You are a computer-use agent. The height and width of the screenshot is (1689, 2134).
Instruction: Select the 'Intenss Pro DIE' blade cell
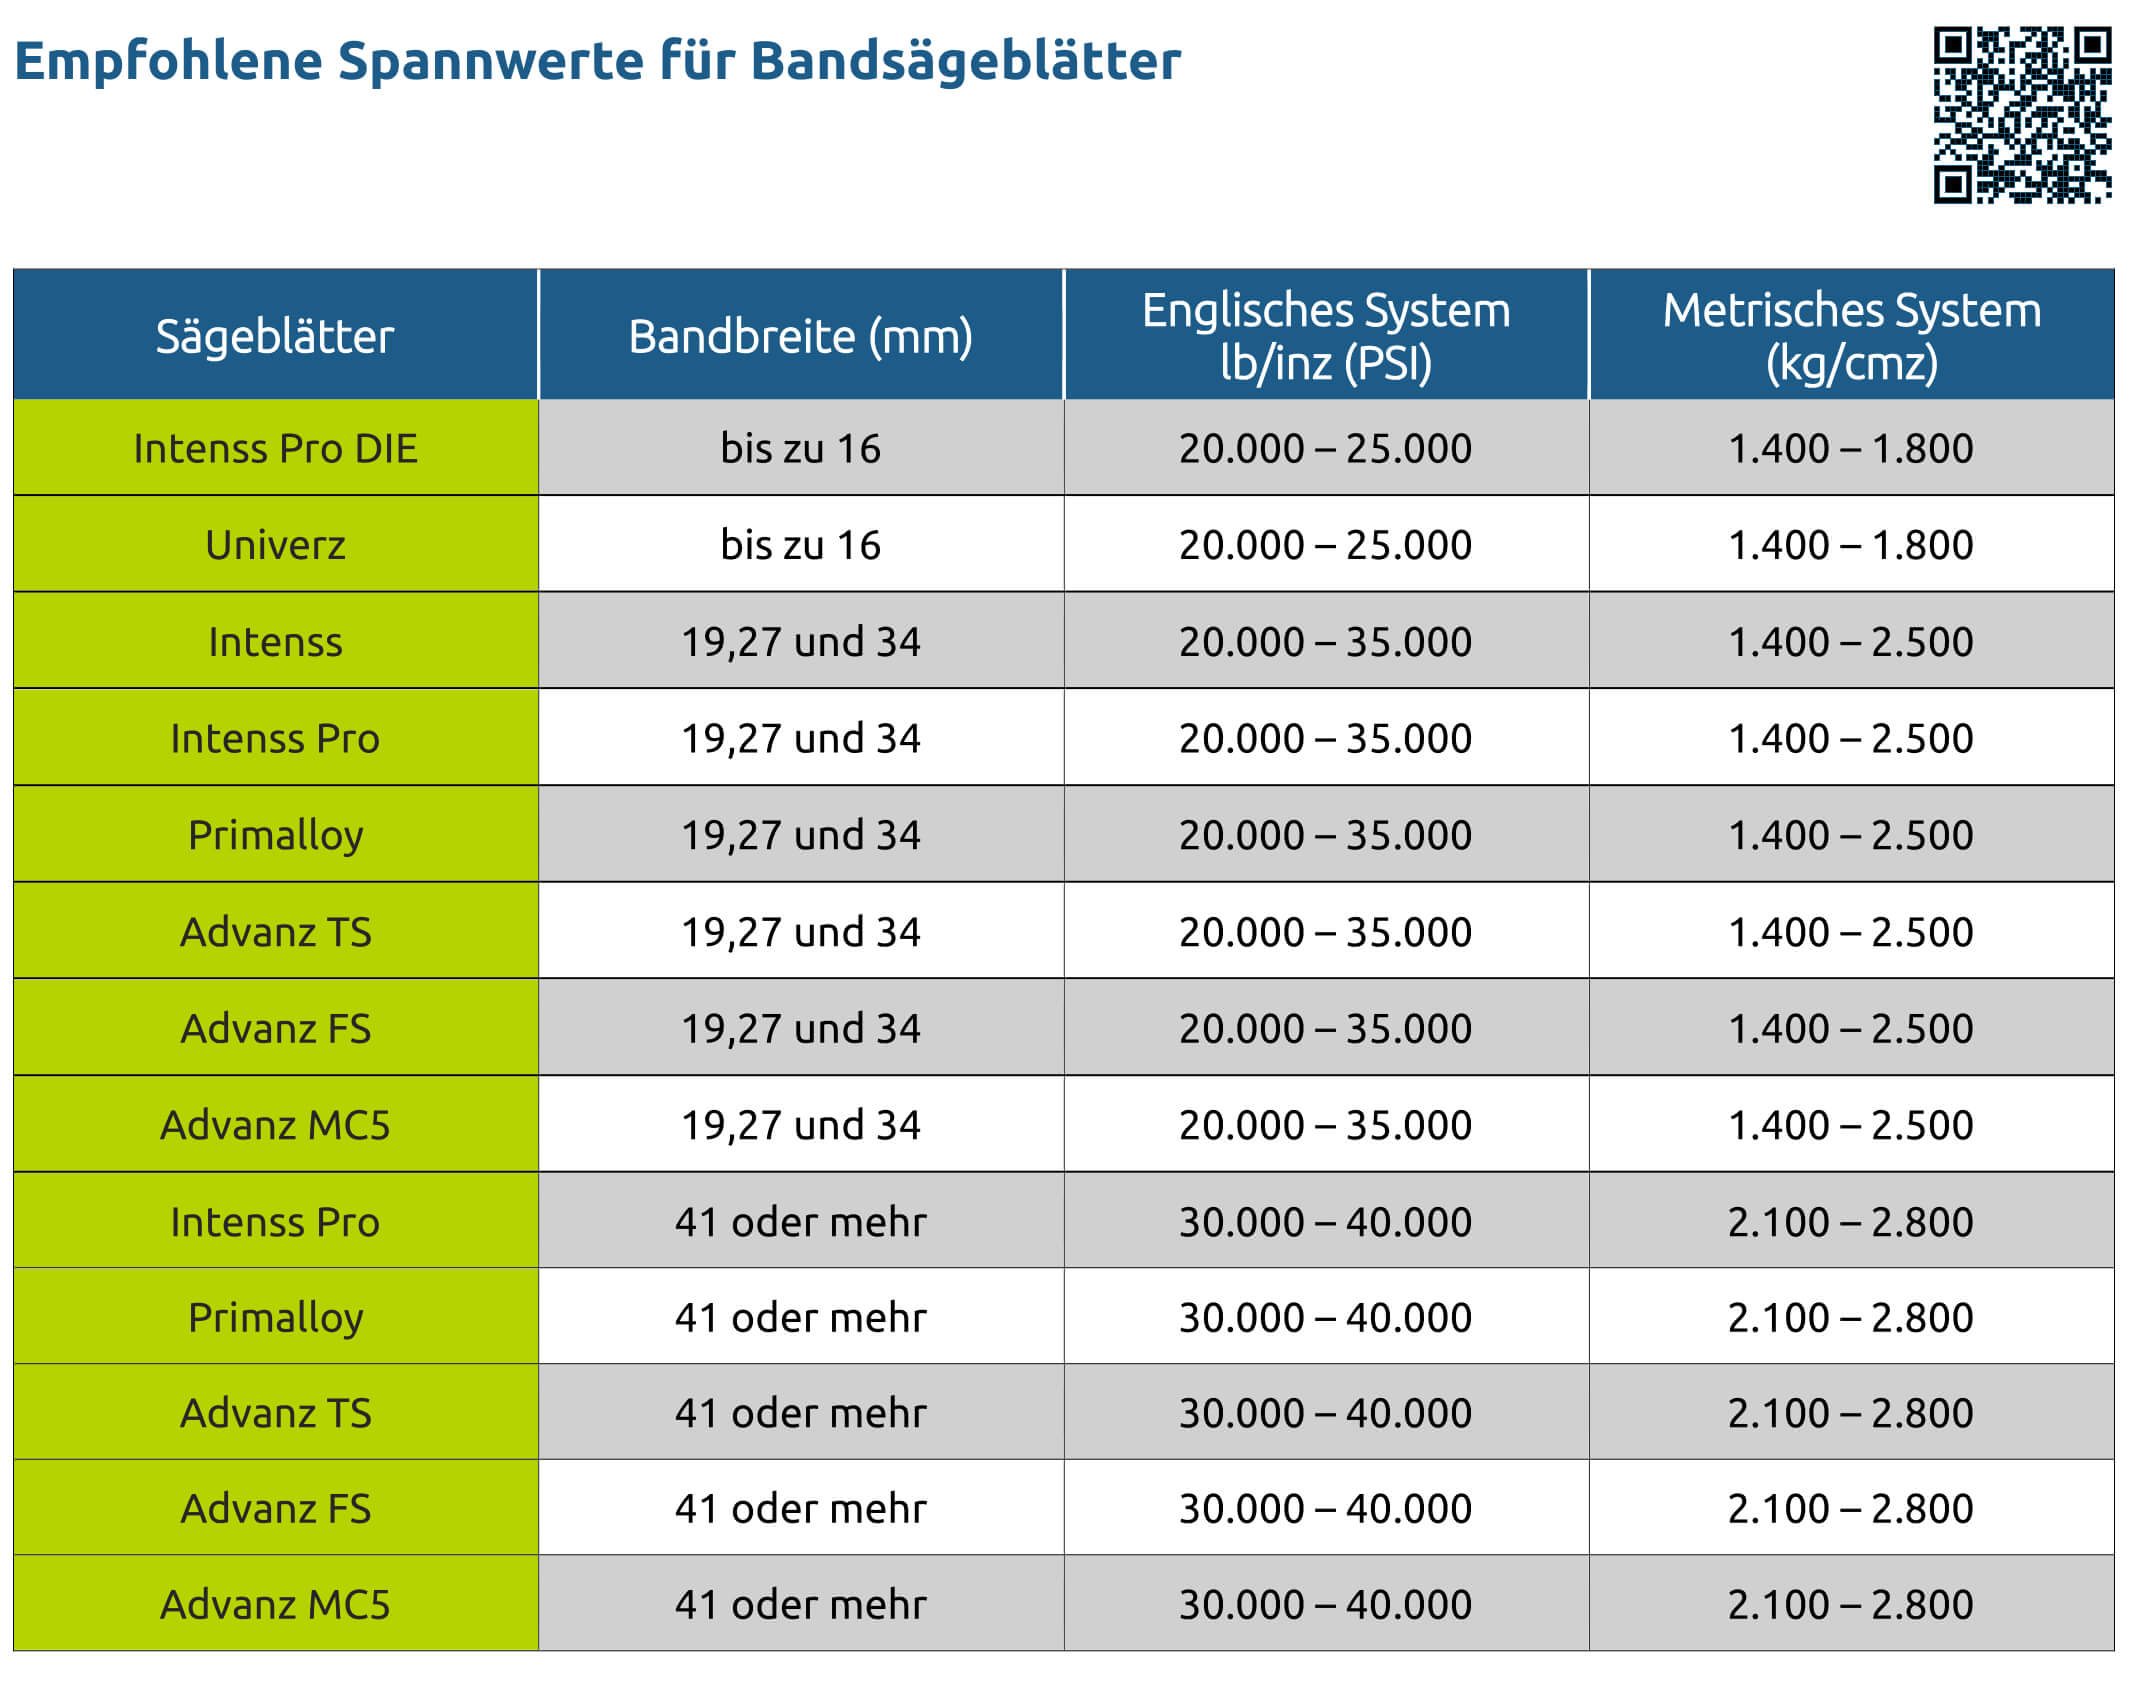(275, 448)
